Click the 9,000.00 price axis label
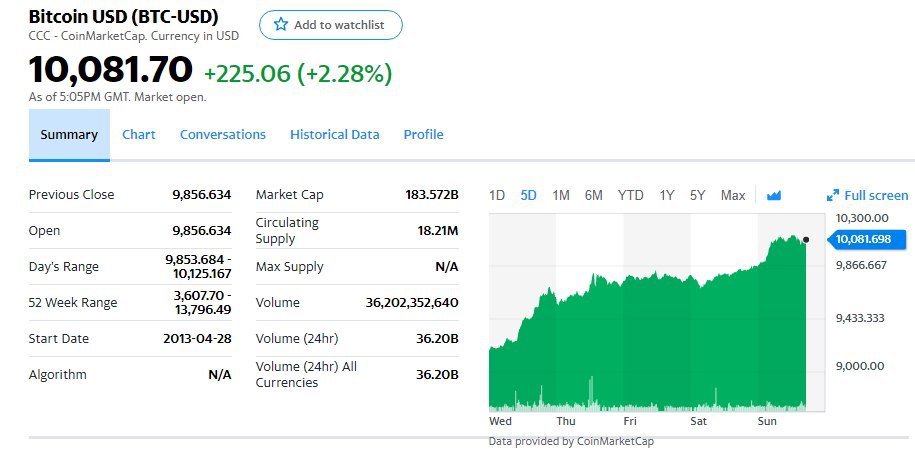915x461 pixels. pos(860,366)
